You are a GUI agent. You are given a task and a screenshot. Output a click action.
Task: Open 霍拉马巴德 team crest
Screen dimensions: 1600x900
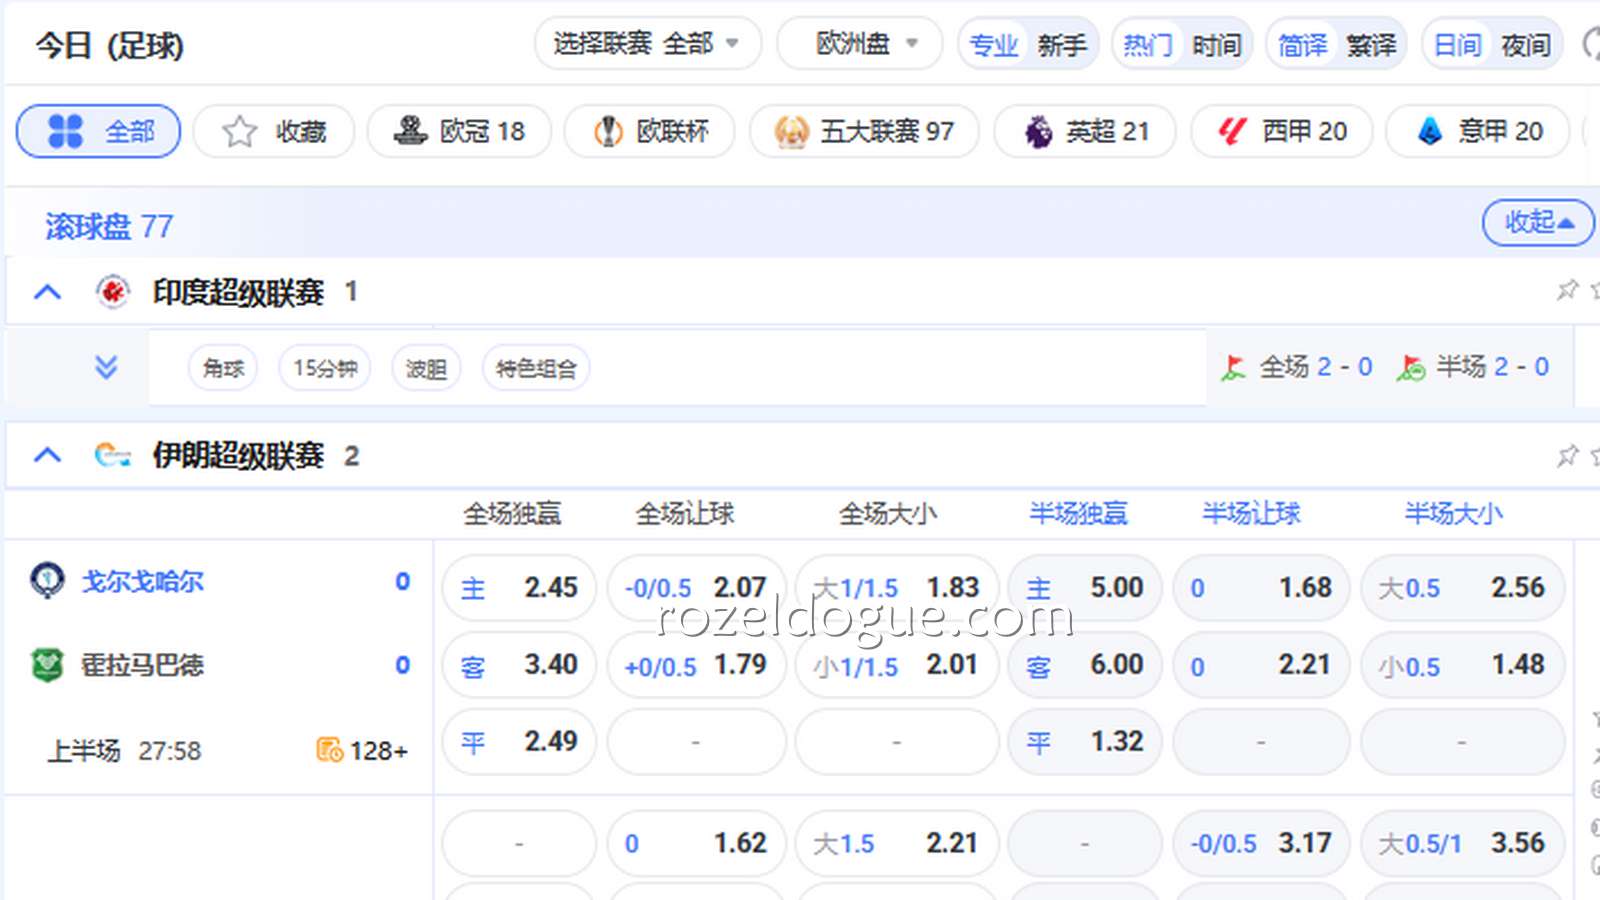click(x=47, y=665)
